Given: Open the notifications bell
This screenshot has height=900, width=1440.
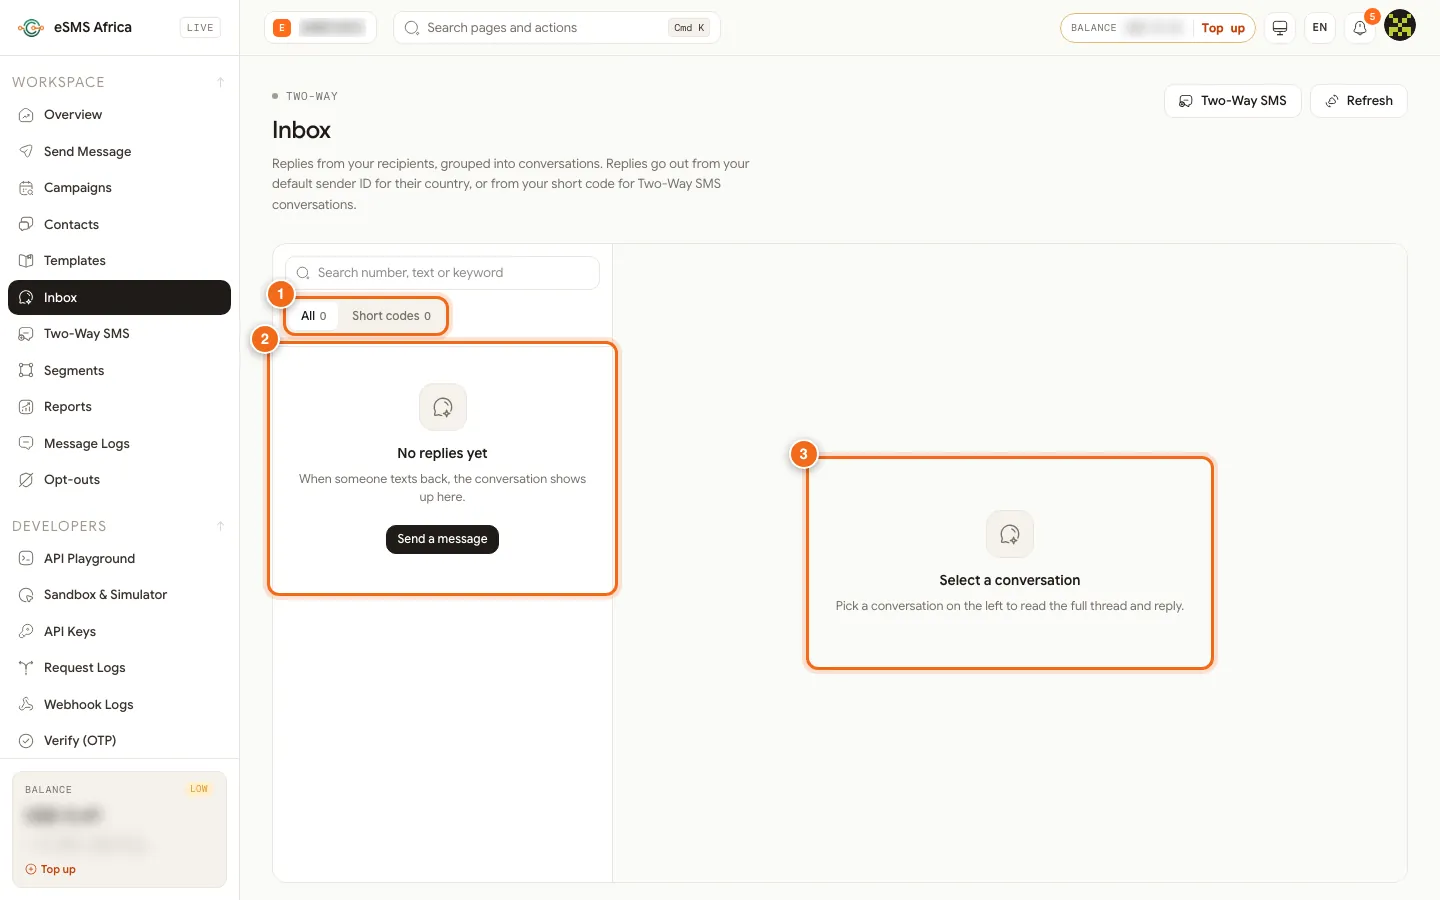Looking at the screenshot, I should point(1360,28).
